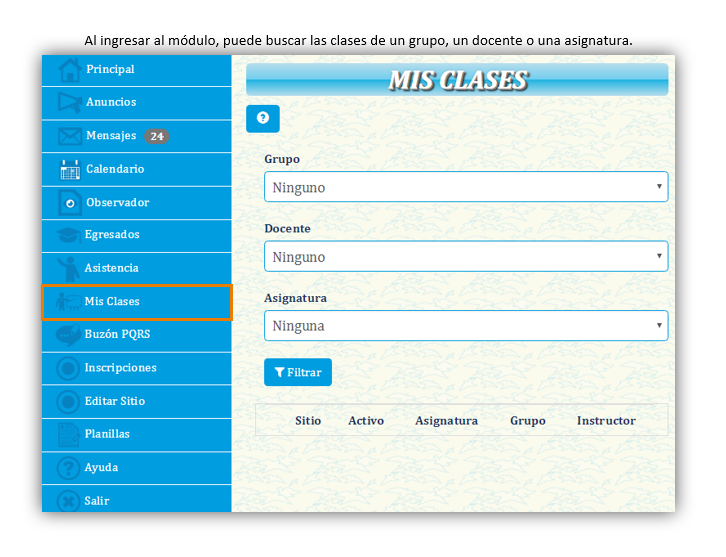
Task: Click the Docente field label
Action: pyautogui.click(x=287, y=229)
